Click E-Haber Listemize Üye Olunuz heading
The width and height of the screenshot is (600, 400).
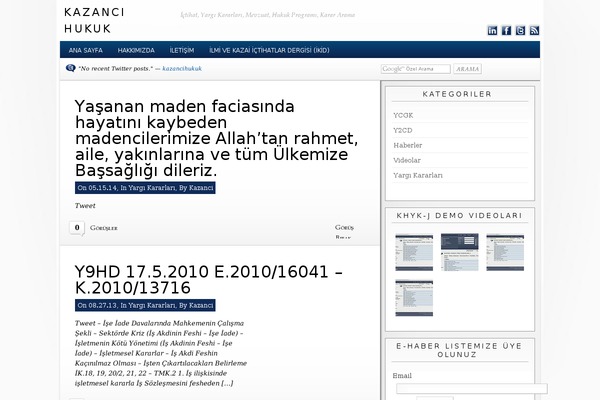coord(459,350)
